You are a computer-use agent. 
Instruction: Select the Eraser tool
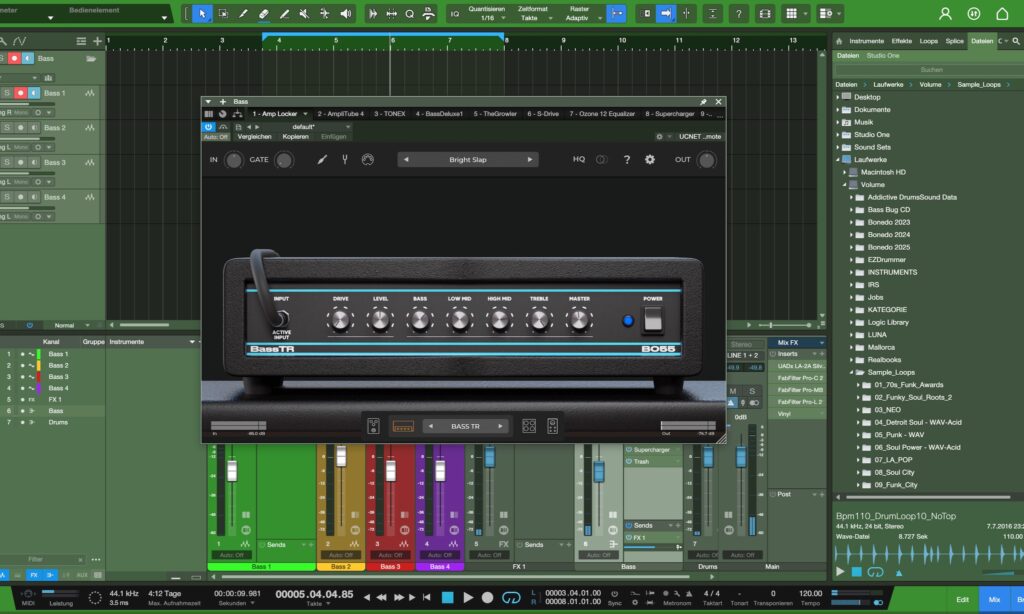coord(264,14)
